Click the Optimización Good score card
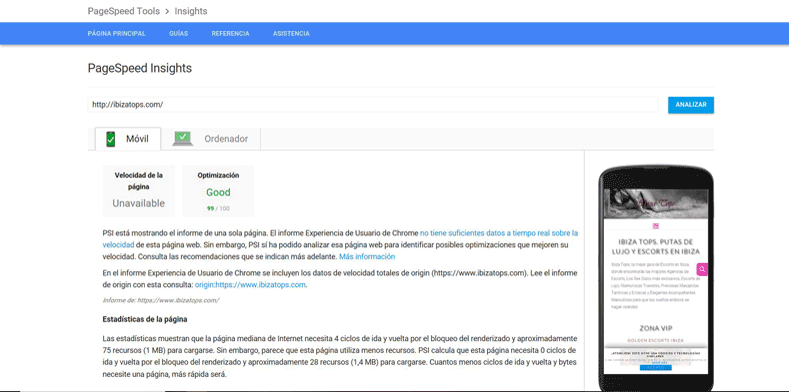 click(x=218, y=191)
